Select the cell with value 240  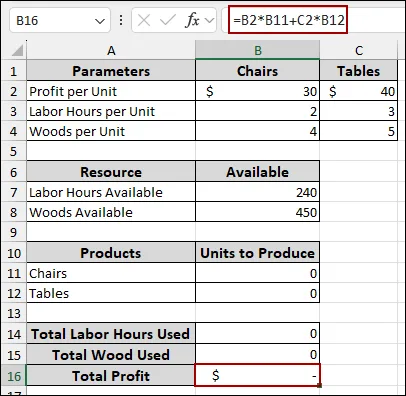tap(257, 192)
